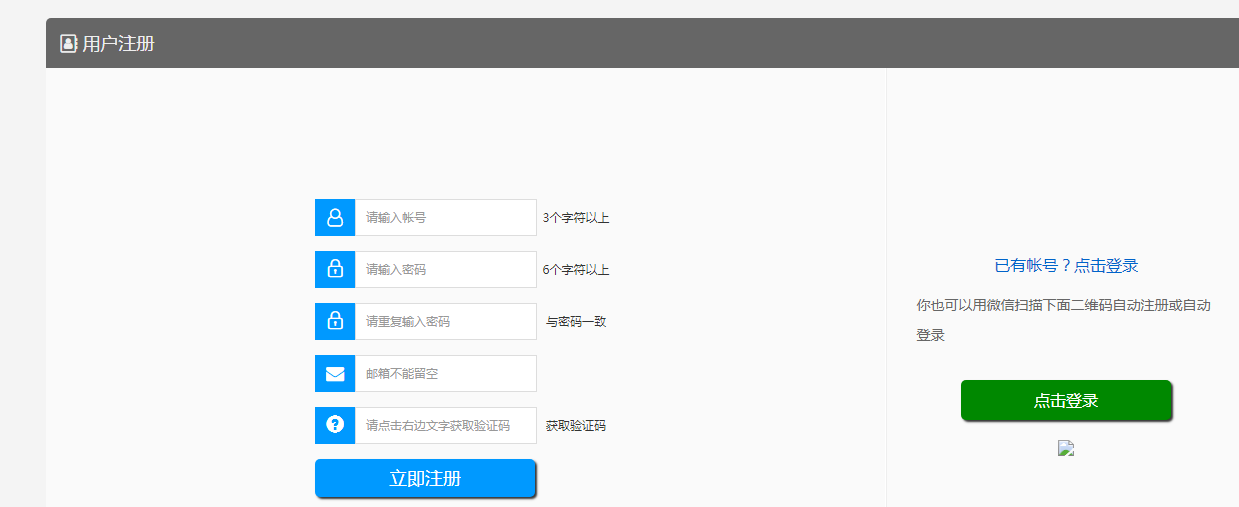Click the user avatar icon beside account field

pyautogui.click(x=335, y=217)
